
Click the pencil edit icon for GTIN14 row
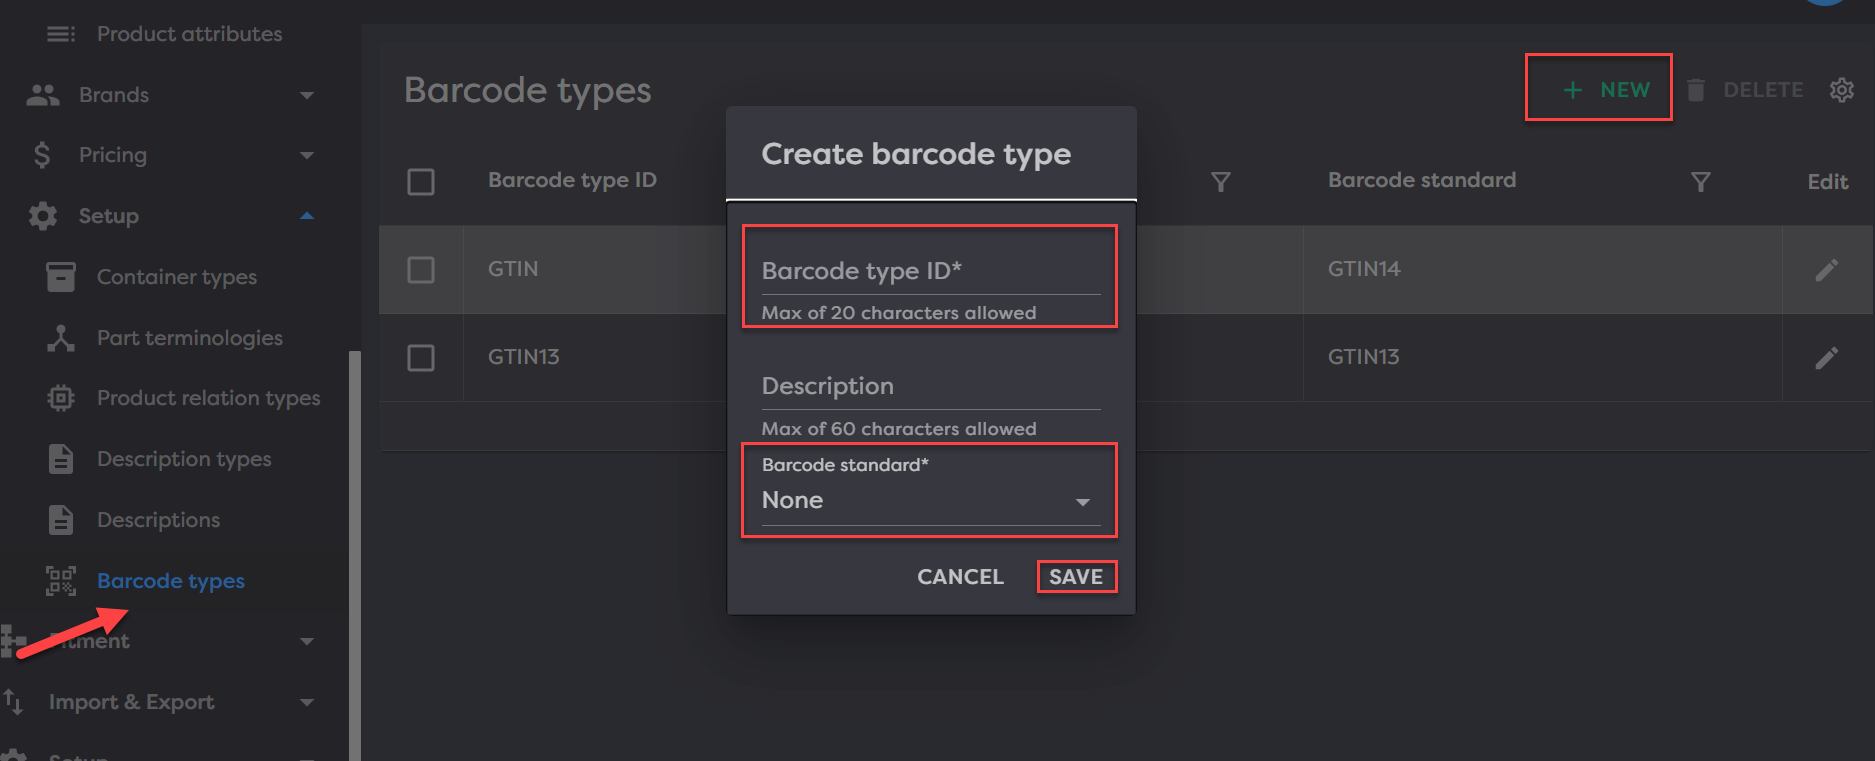point(1826,270)
